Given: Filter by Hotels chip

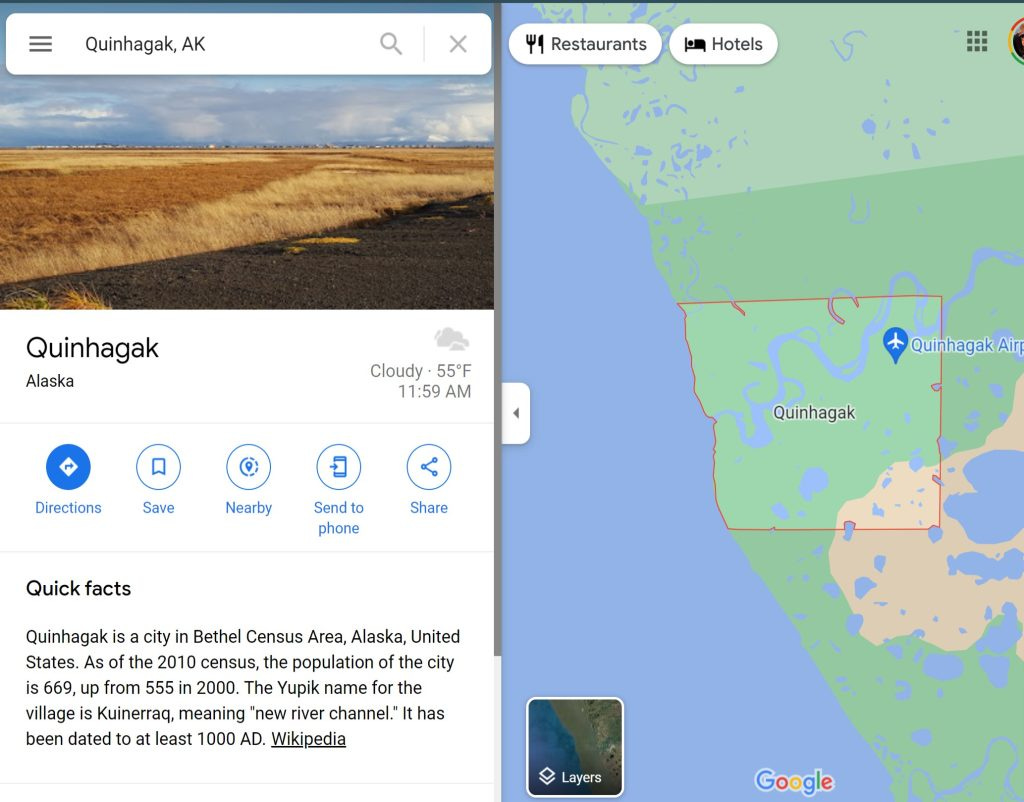Looking at the screenshot, I should tap(723, 44).
